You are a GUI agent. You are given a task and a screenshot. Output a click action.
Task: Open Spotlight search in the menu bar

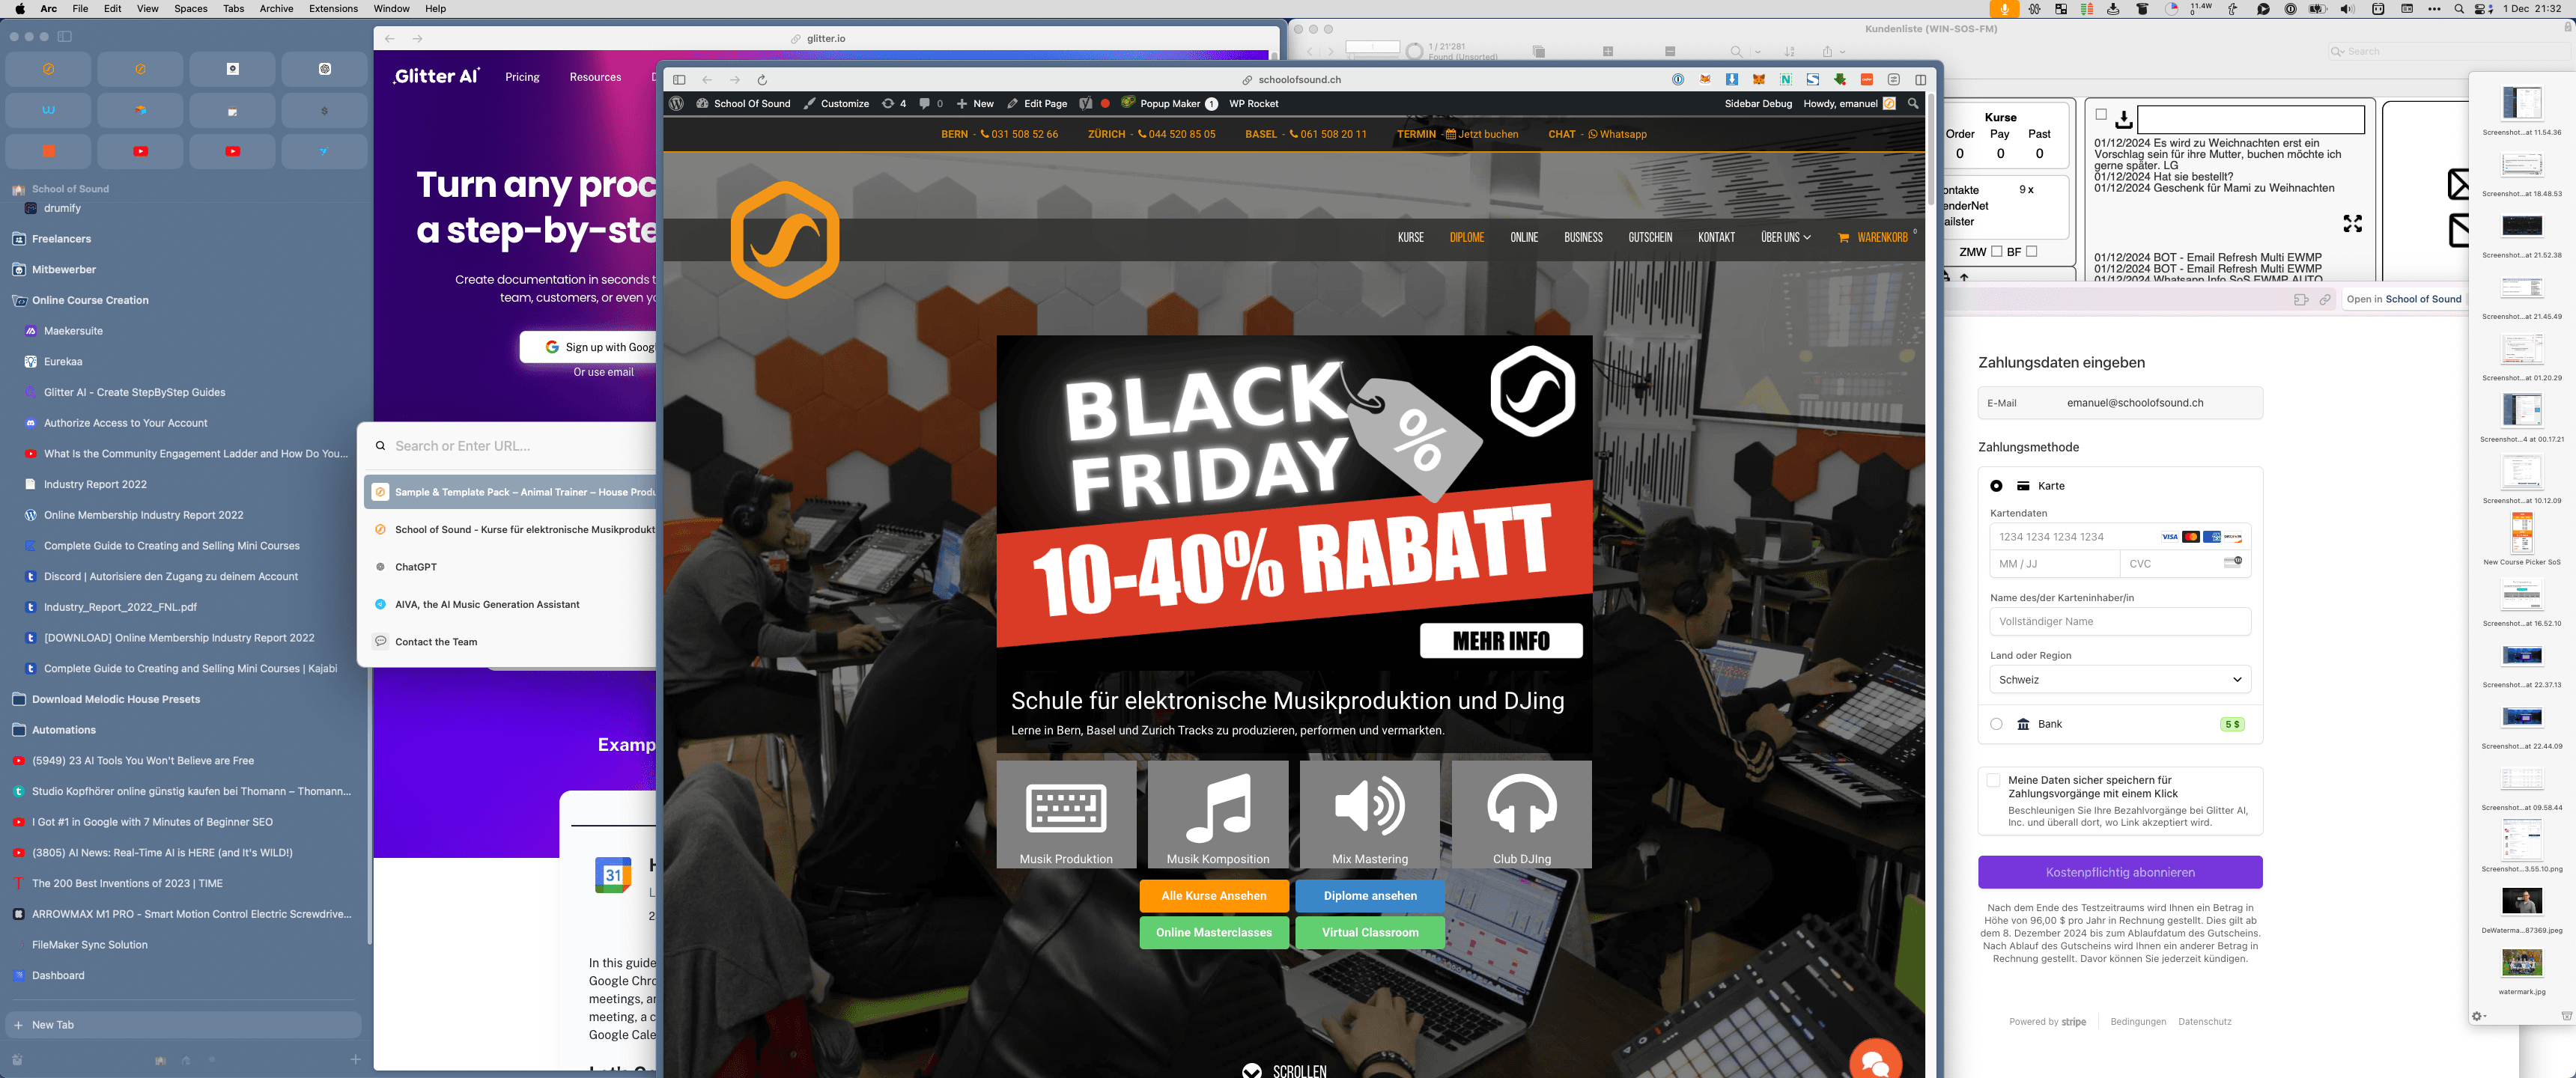2459,9
